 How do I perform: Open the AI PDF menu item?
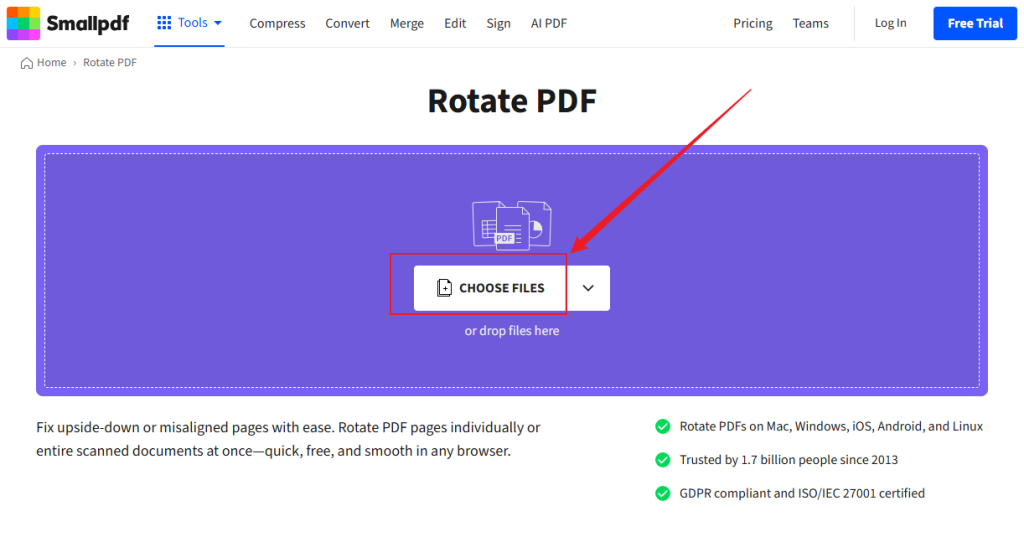549,23
